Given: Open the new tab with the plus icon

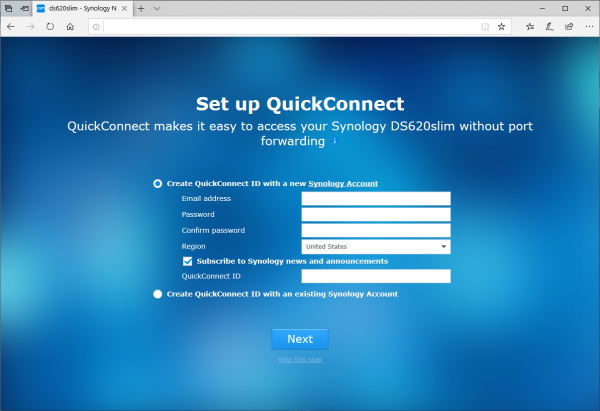Looking at the screenshot, I should tap(140, 8).
